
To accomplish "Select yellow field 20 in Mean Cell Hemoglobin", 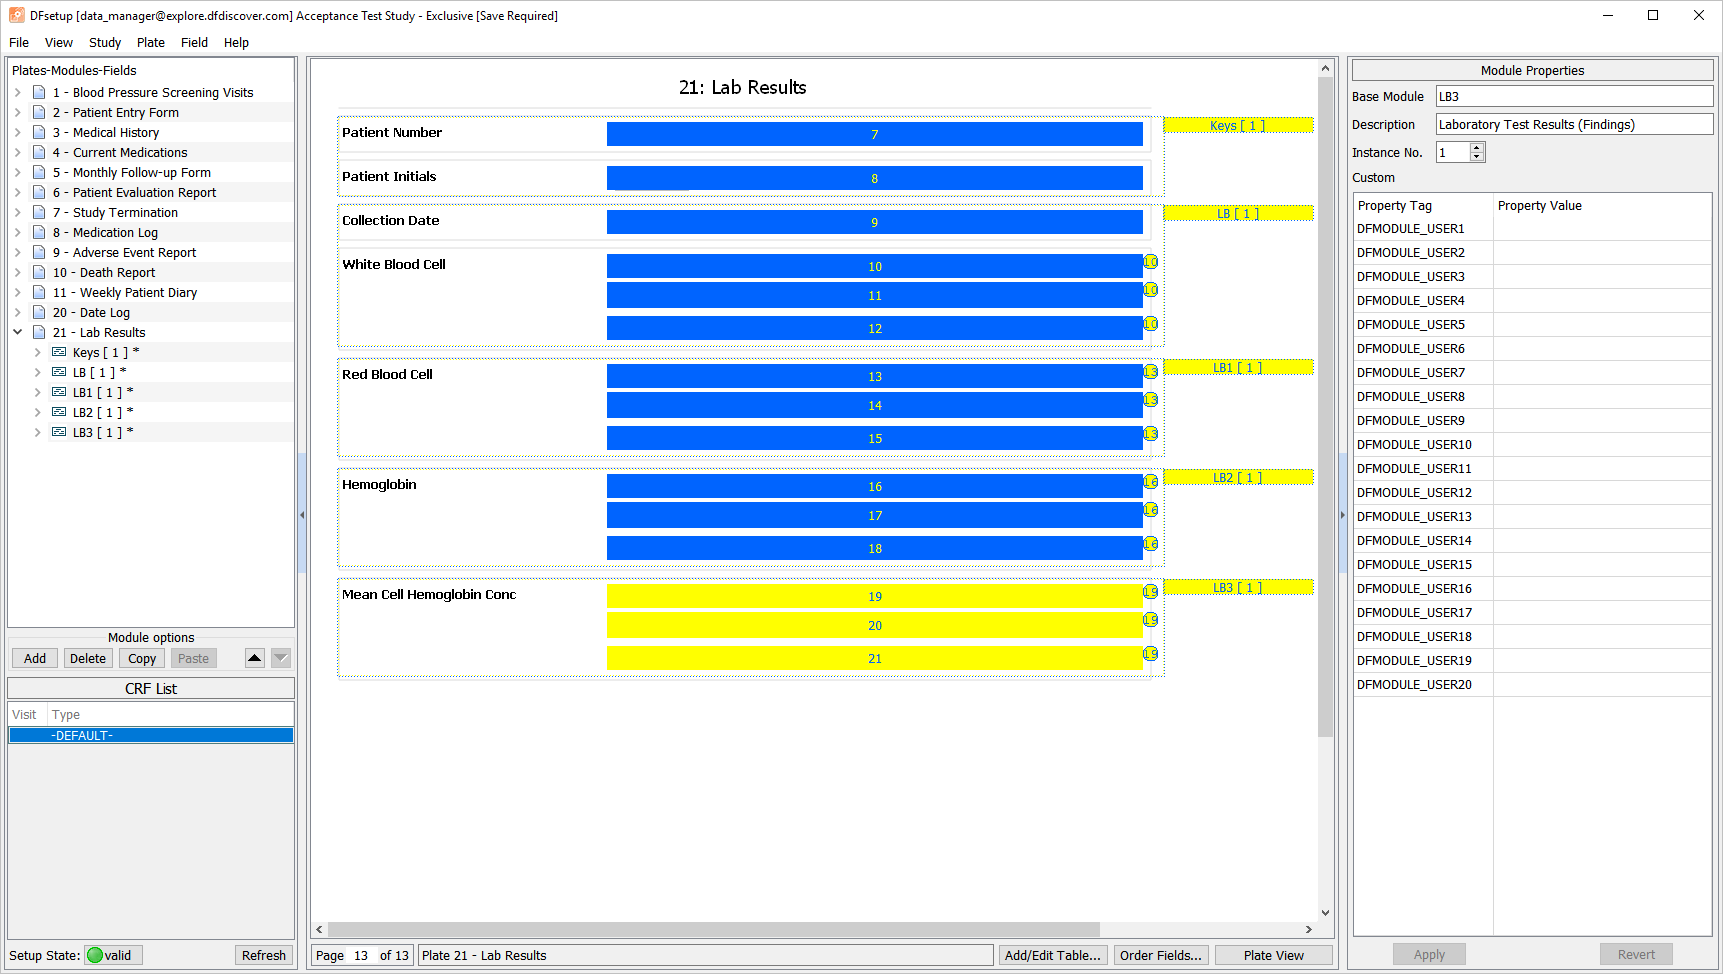I will pyautogui.click(x=875, y=625).
